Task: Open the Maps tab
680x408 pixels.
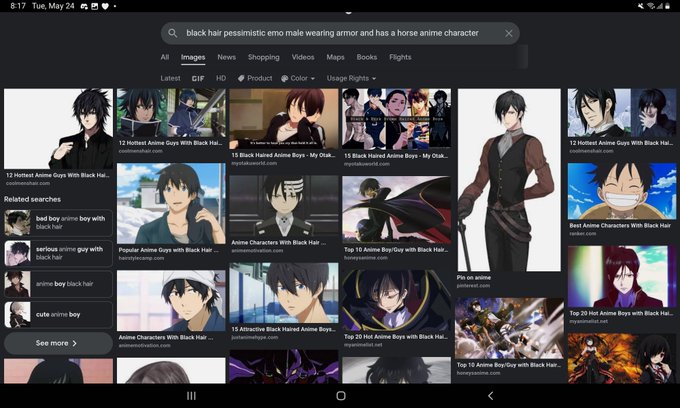Action: (335, 57)
